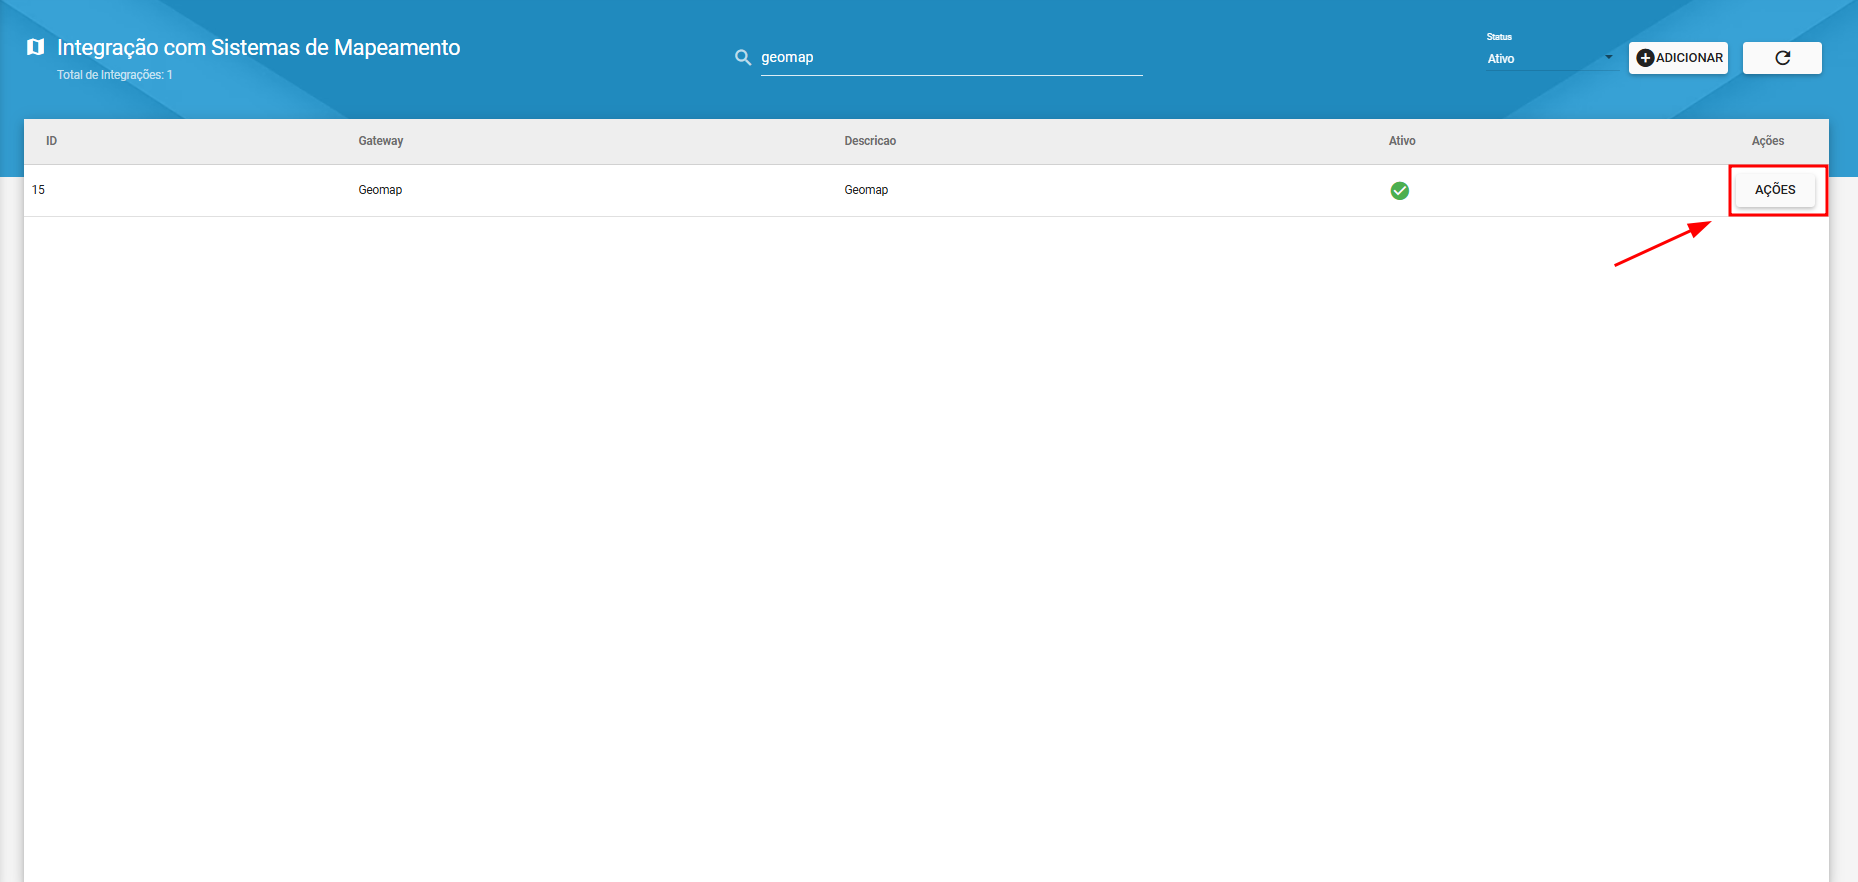Click the map icon beside page title

point(36,47)
